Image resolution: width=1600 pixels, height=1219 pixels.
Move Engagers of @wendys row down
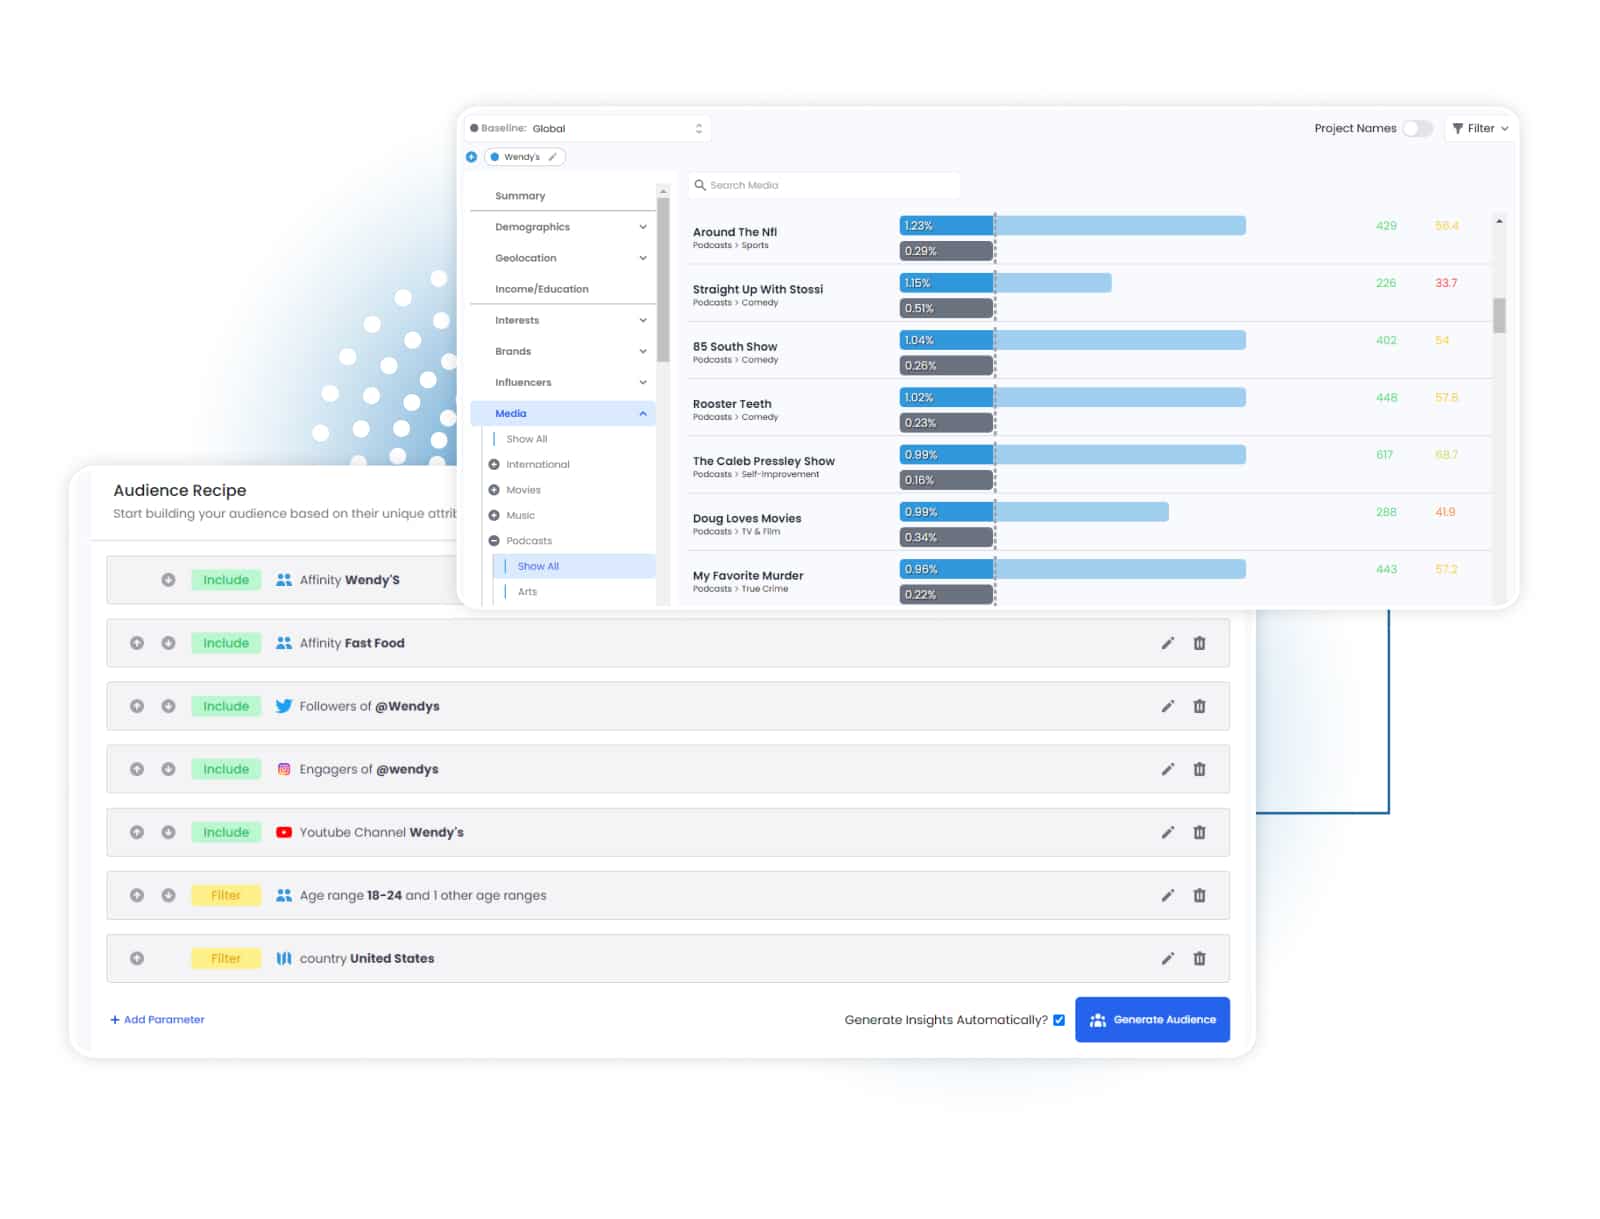(168, 769)
